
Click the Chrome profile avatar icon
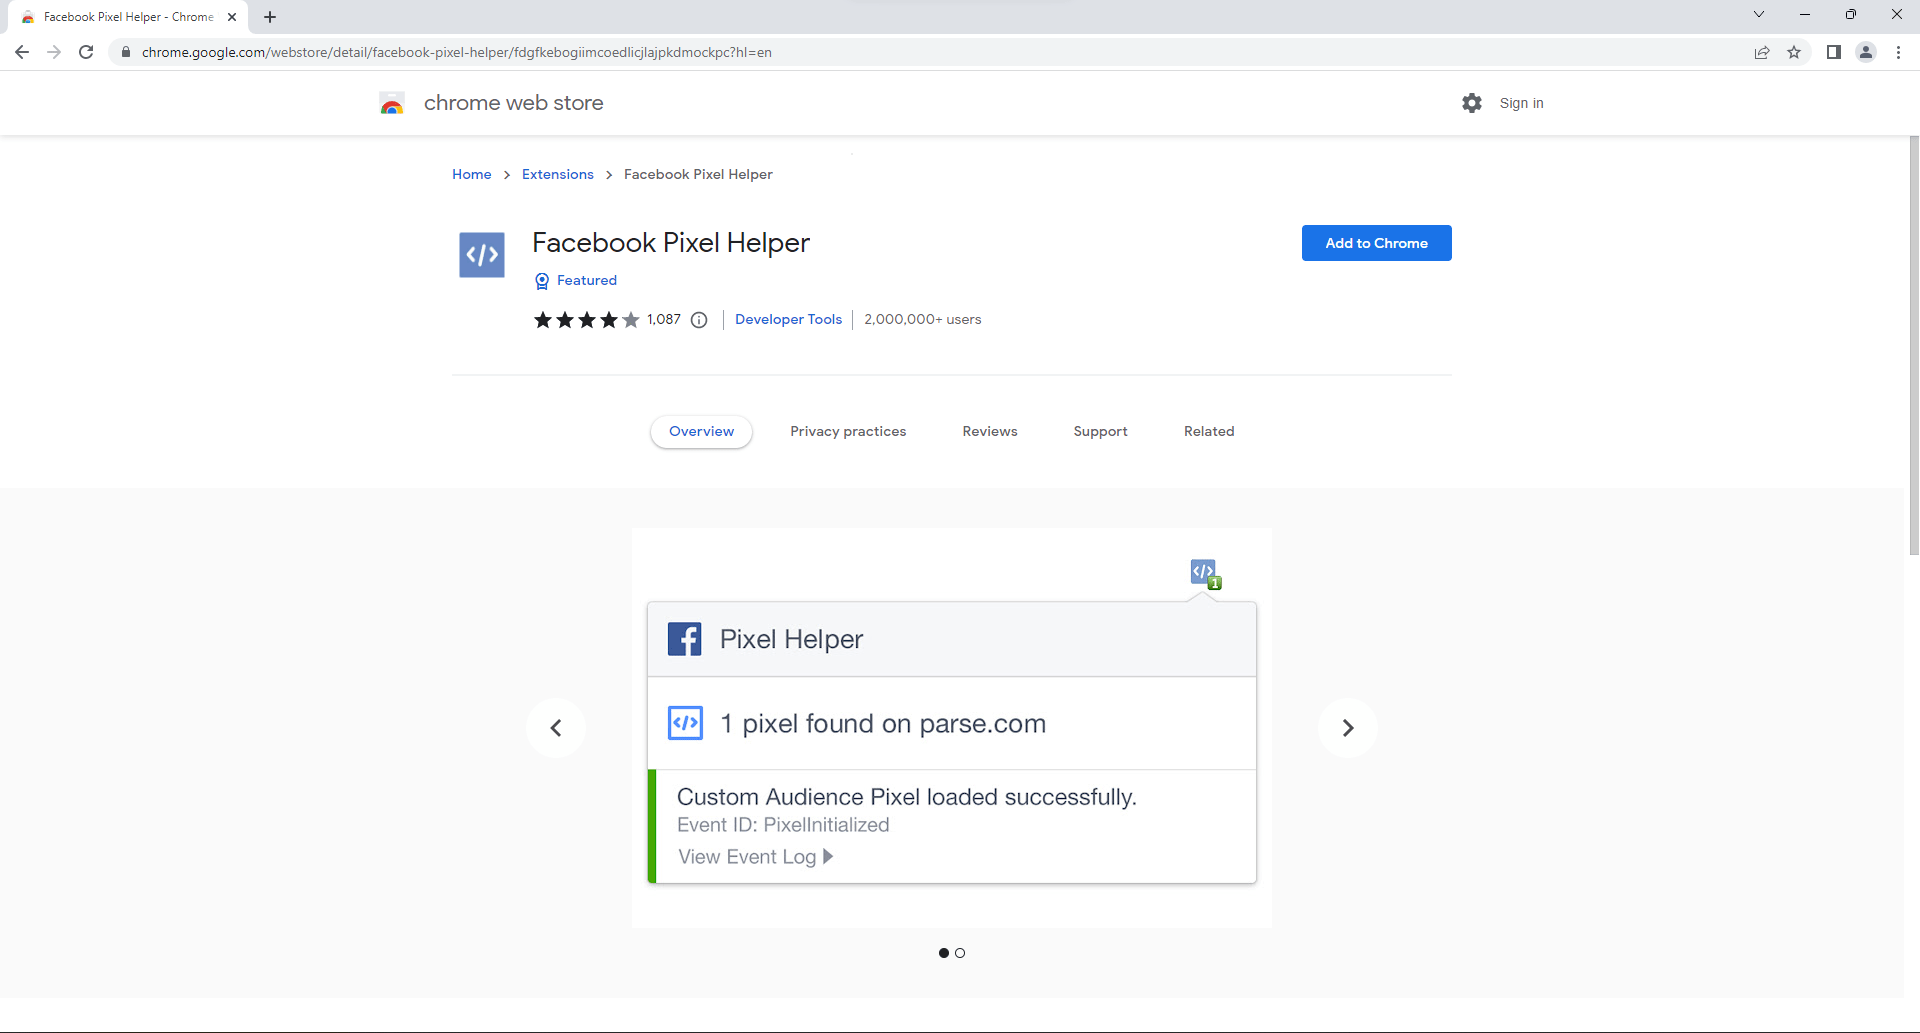(x=1865, y=52)
